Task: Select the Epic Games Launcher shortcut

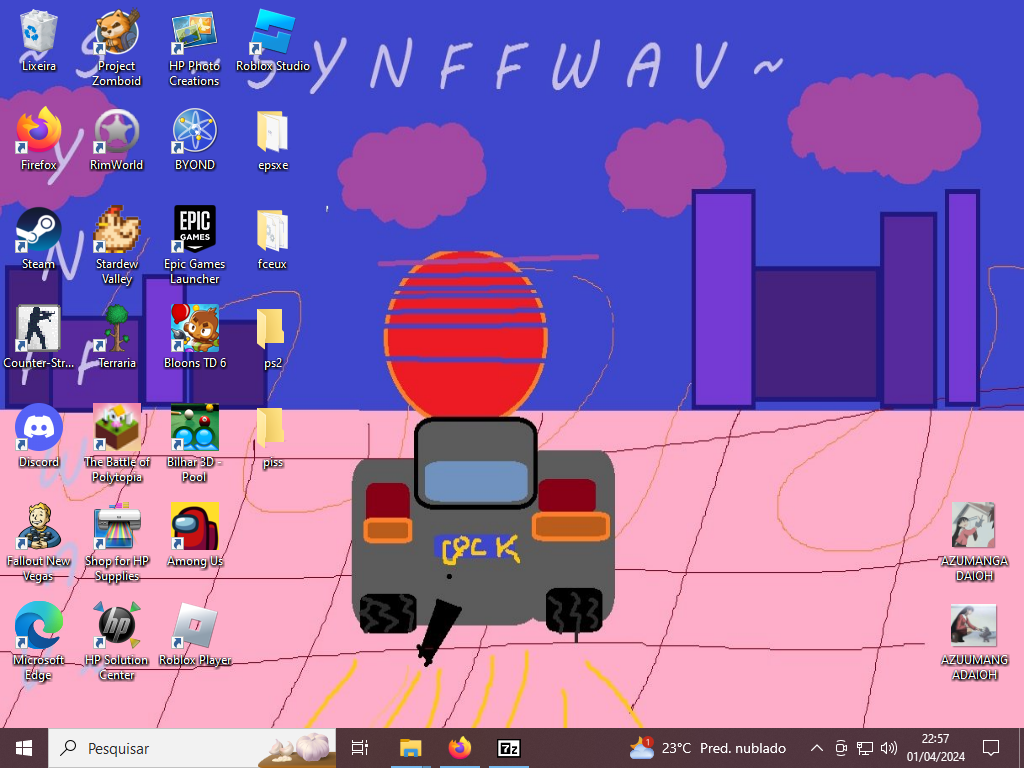Action: click(x=195, y=246)
